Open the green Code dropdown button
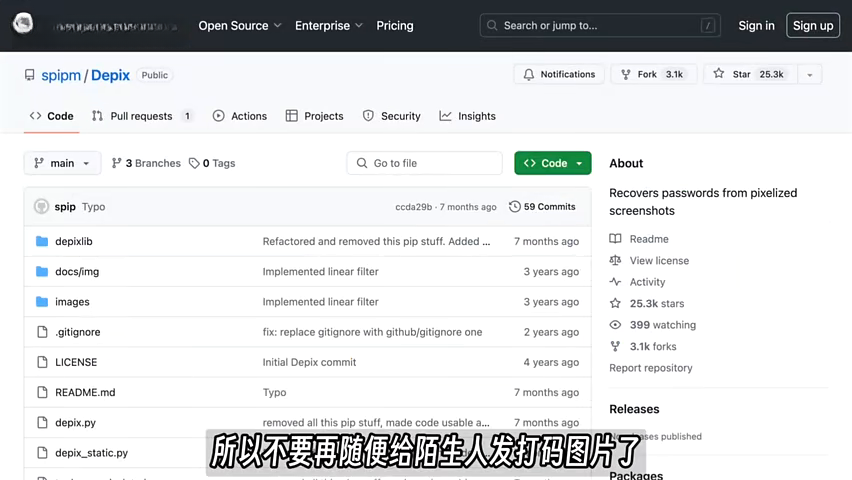 553,163
